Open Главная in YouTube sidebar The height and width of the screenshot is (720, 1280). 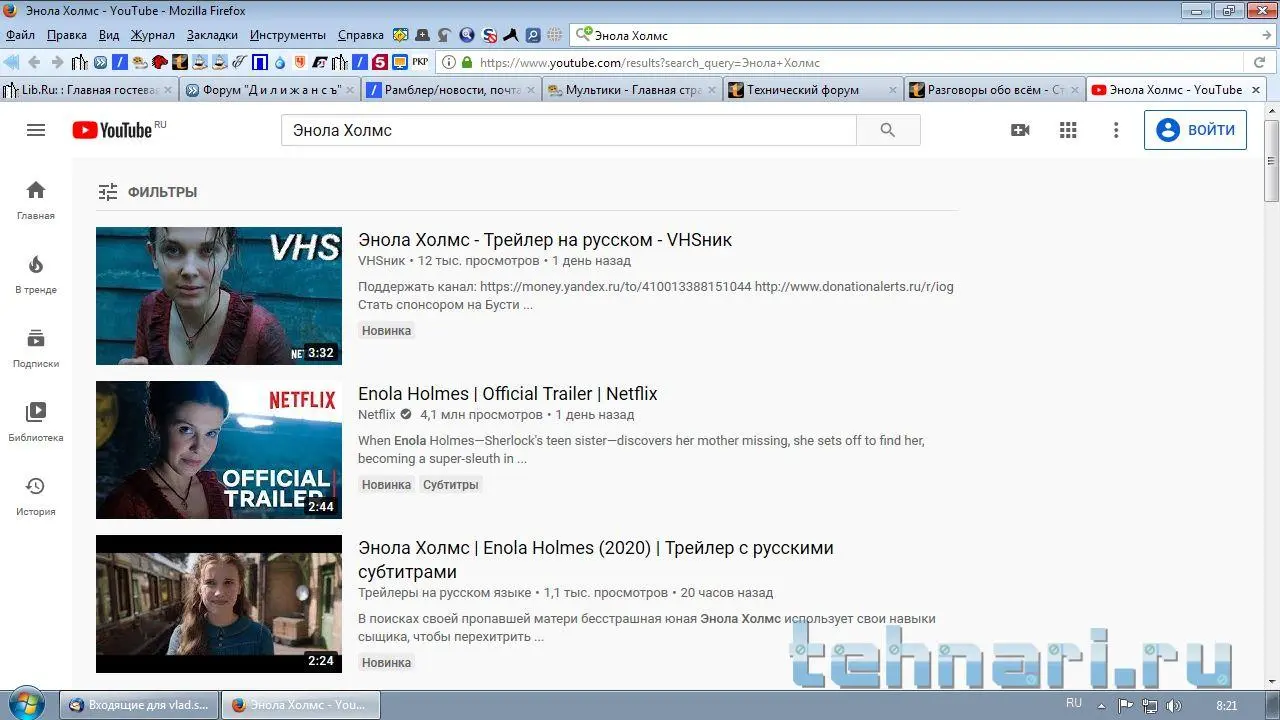pyautogui.click(x=36, y=200)
